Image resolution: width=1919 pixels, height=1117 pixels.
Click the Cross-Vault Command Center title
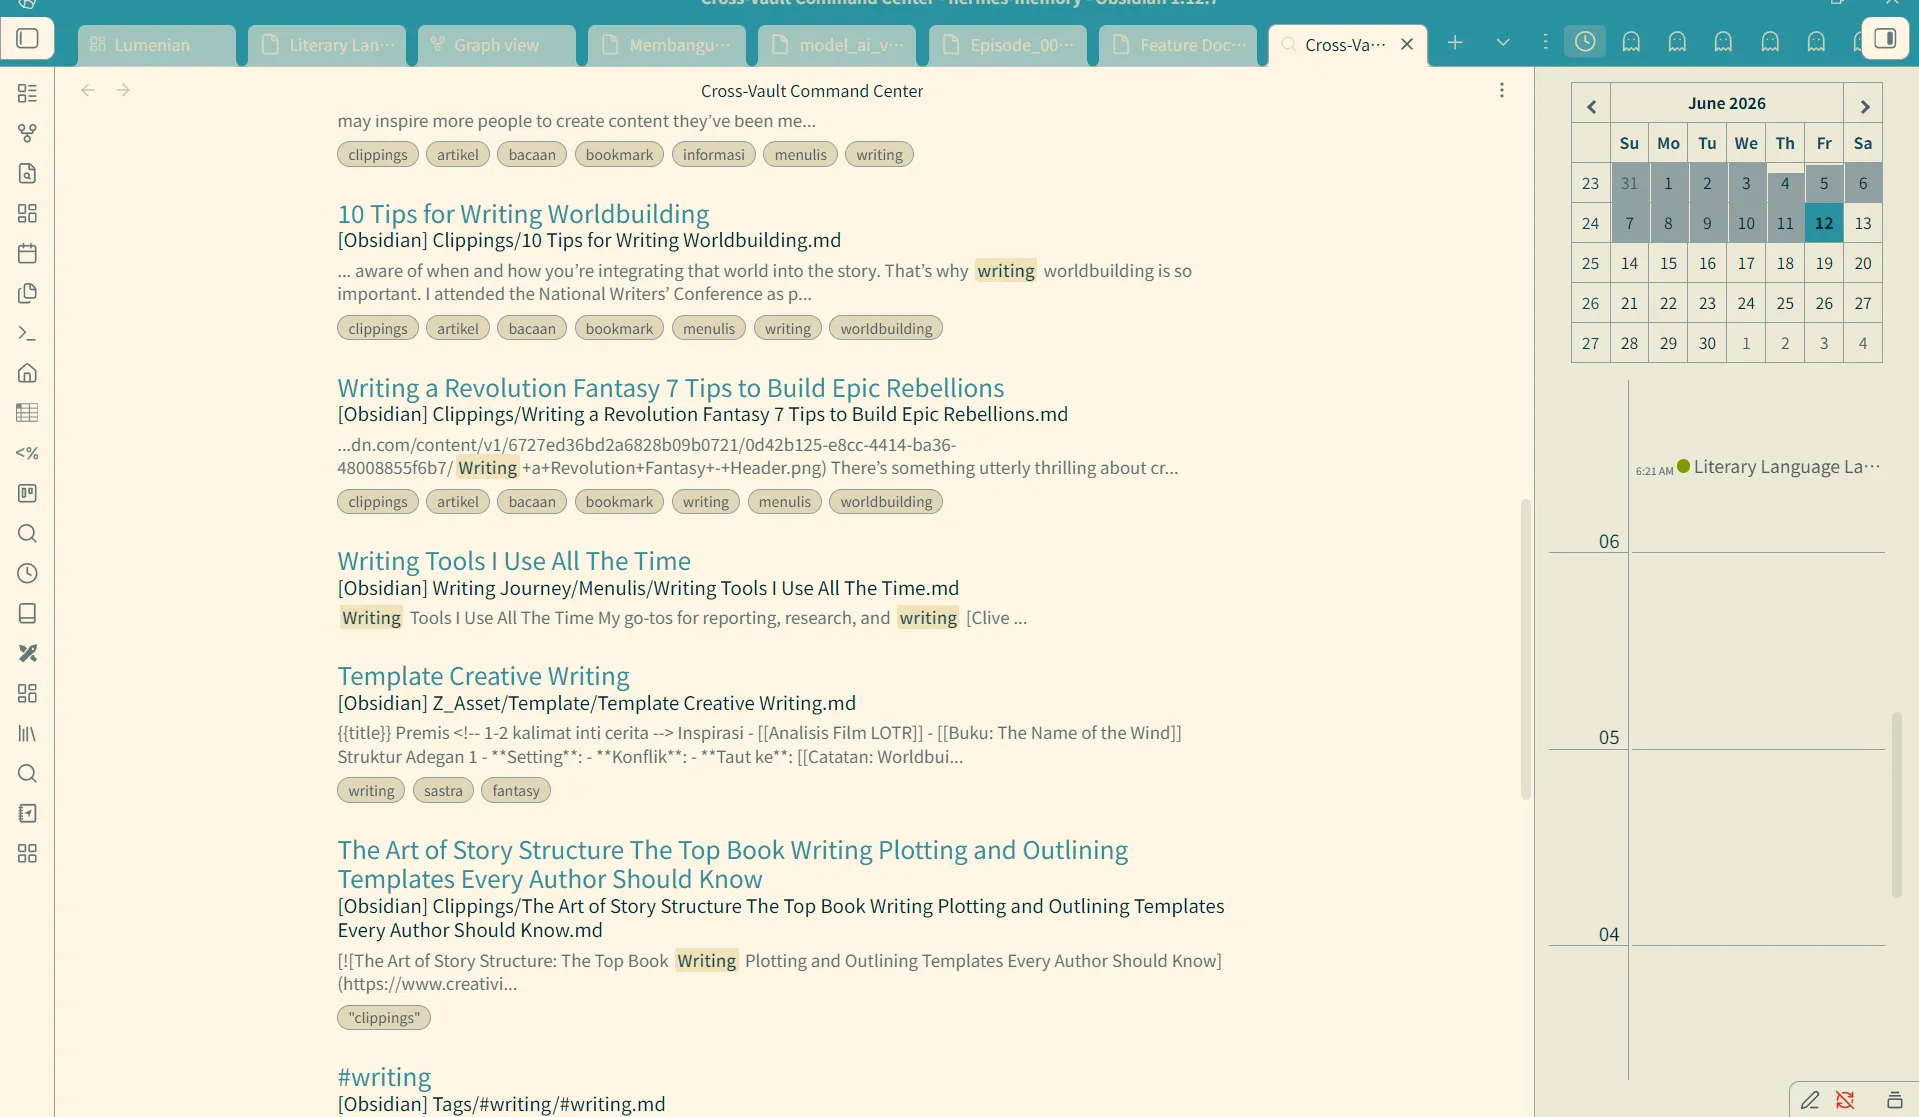coord(811,91)
